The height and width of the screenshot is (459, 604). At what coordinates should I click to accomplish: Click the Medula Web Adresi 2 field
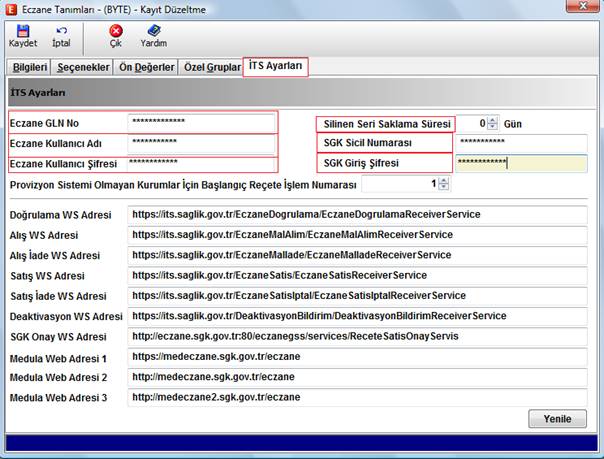(357, 377)
